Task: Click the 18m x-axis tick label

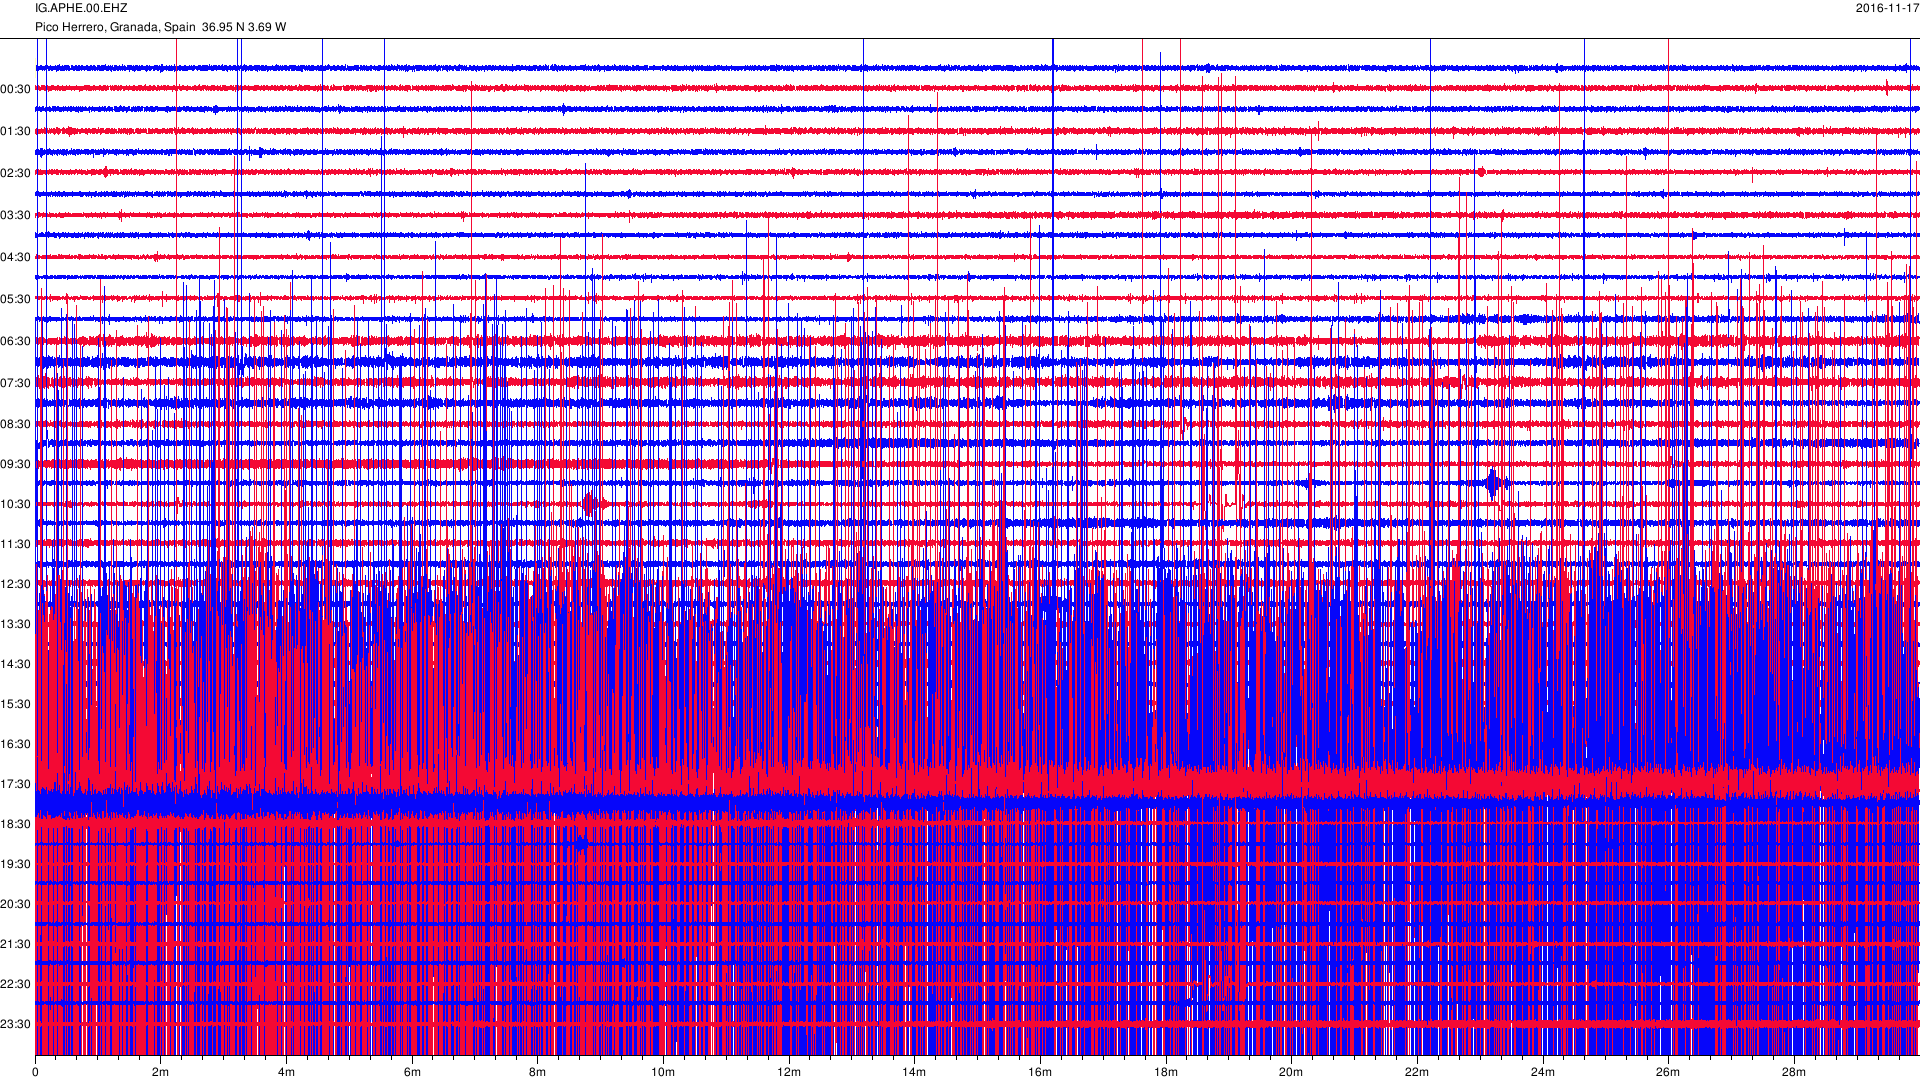Action: pos(1166,1072)
